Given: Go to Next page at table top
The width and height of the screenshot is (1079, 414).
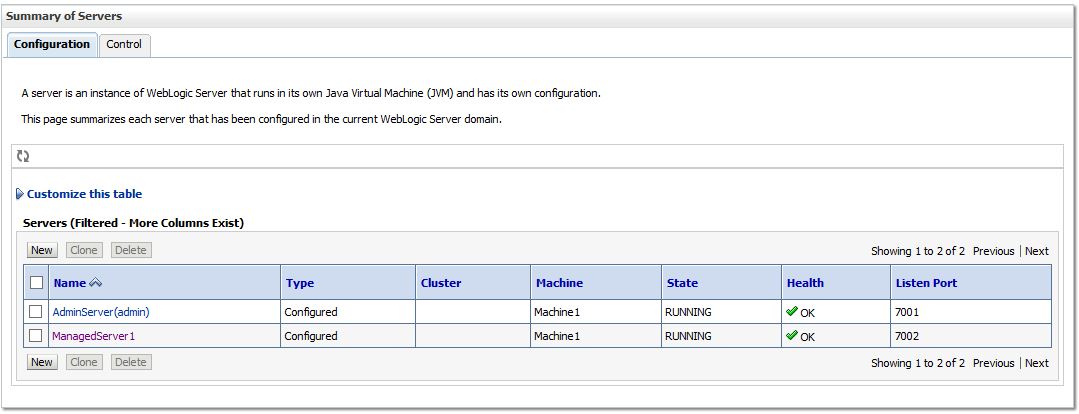Looking at the screenshot, I should (x=1037, y=251).
